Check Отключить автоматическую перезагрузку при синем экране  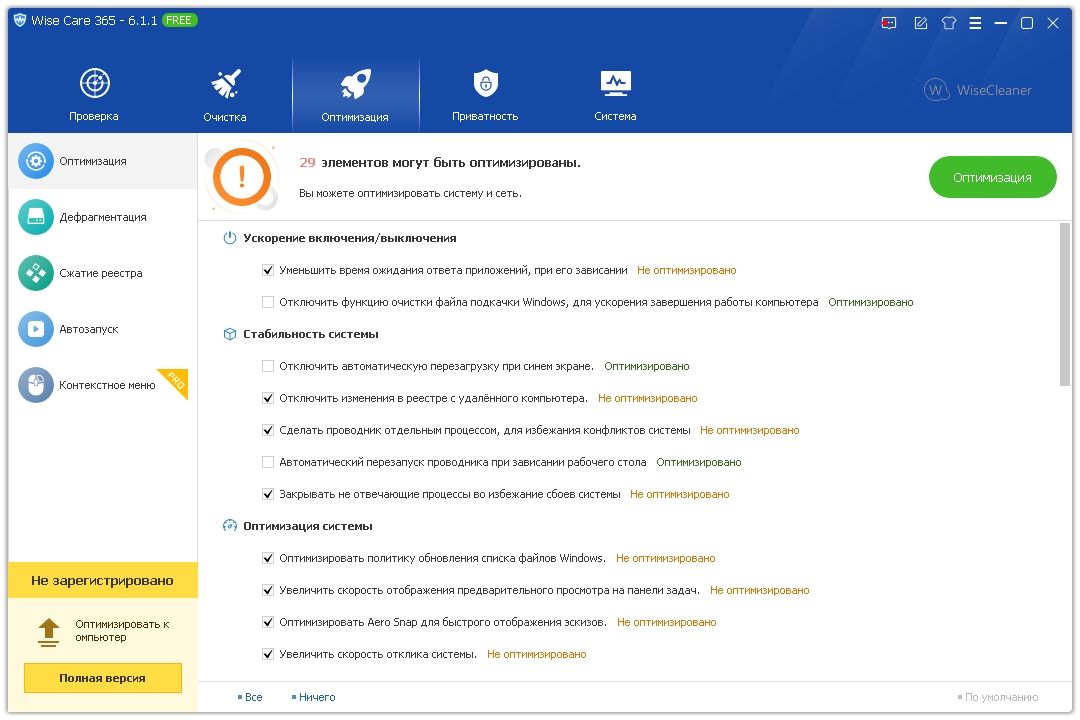pos(268,366)
